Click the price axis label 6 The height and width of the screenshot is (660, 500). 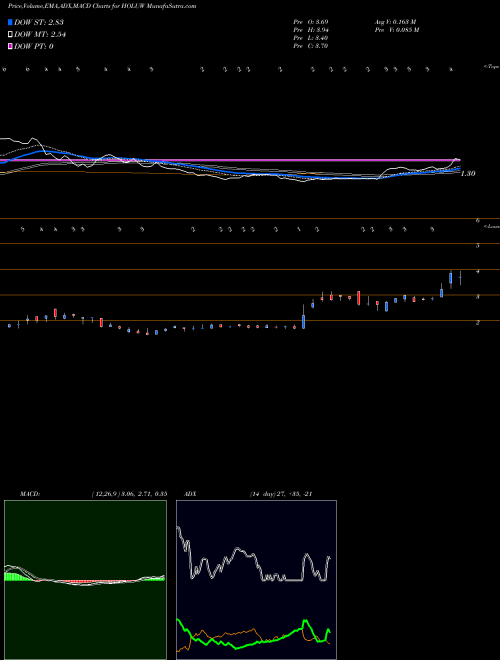478,220
